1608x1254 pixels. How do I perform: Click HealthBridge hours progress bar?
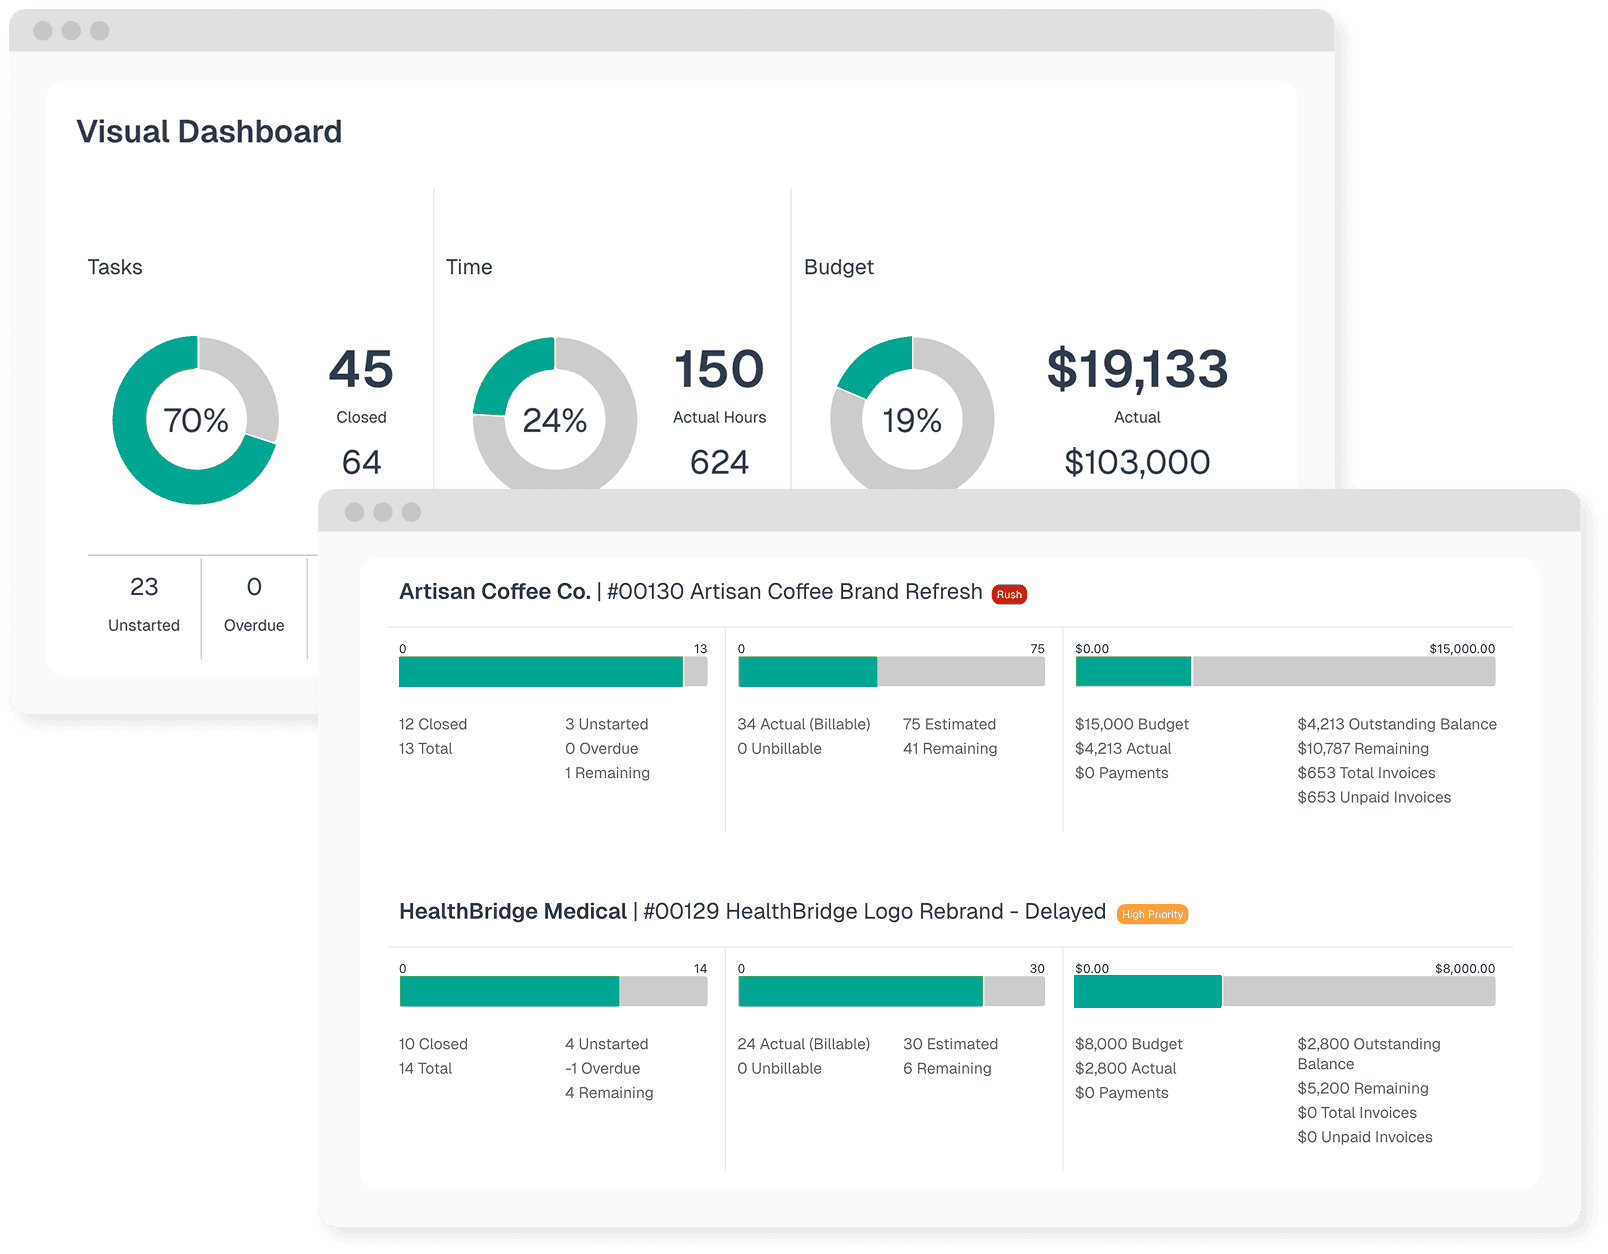(x=890, y=992)
